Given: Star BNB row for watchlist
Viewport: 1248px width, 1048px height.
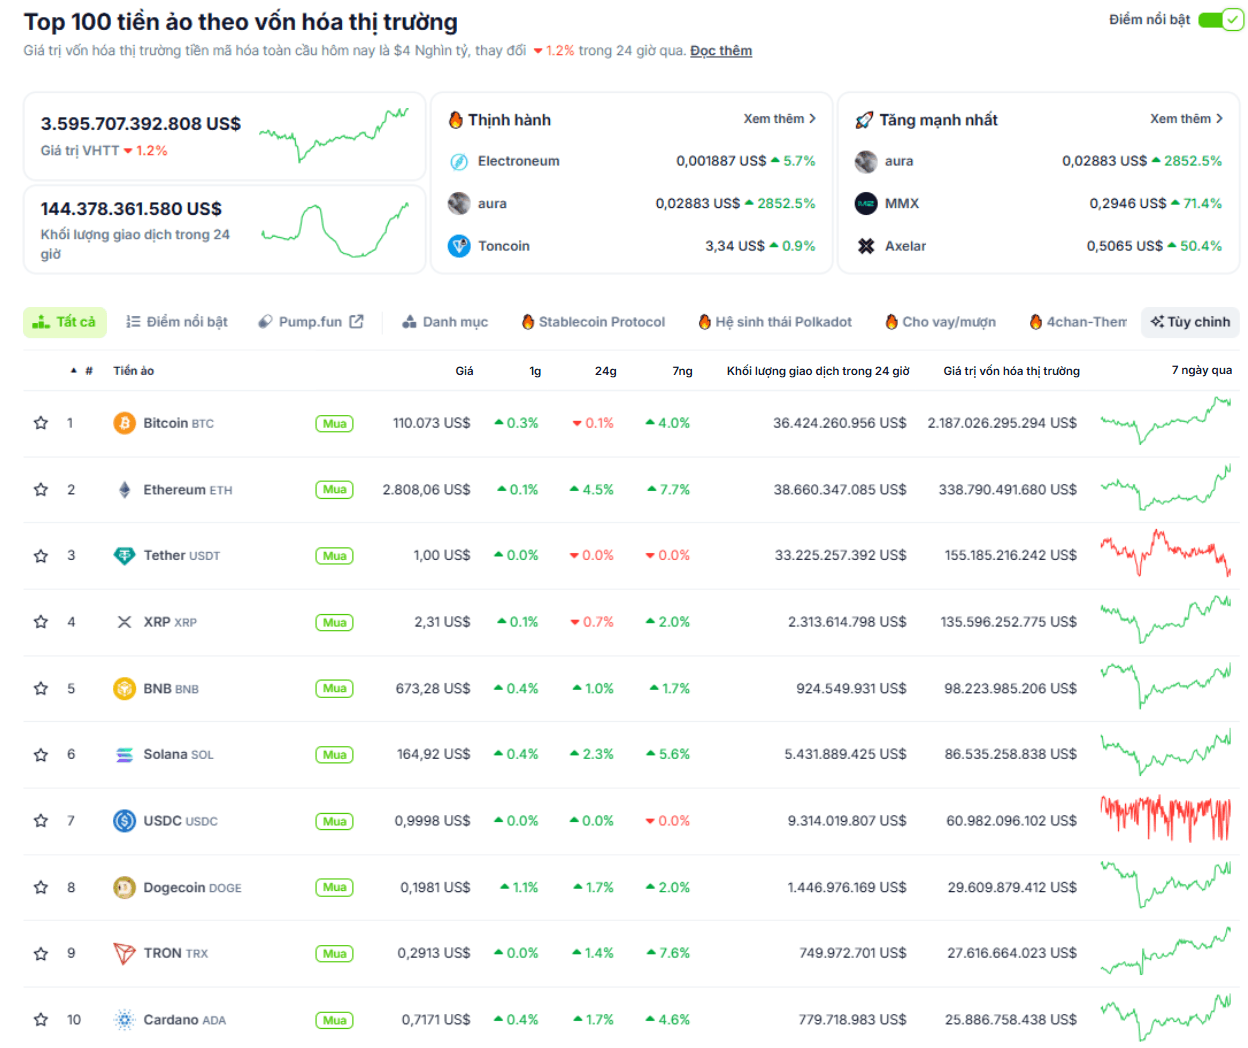Looking at the screenshot, I should coord(41,688).
